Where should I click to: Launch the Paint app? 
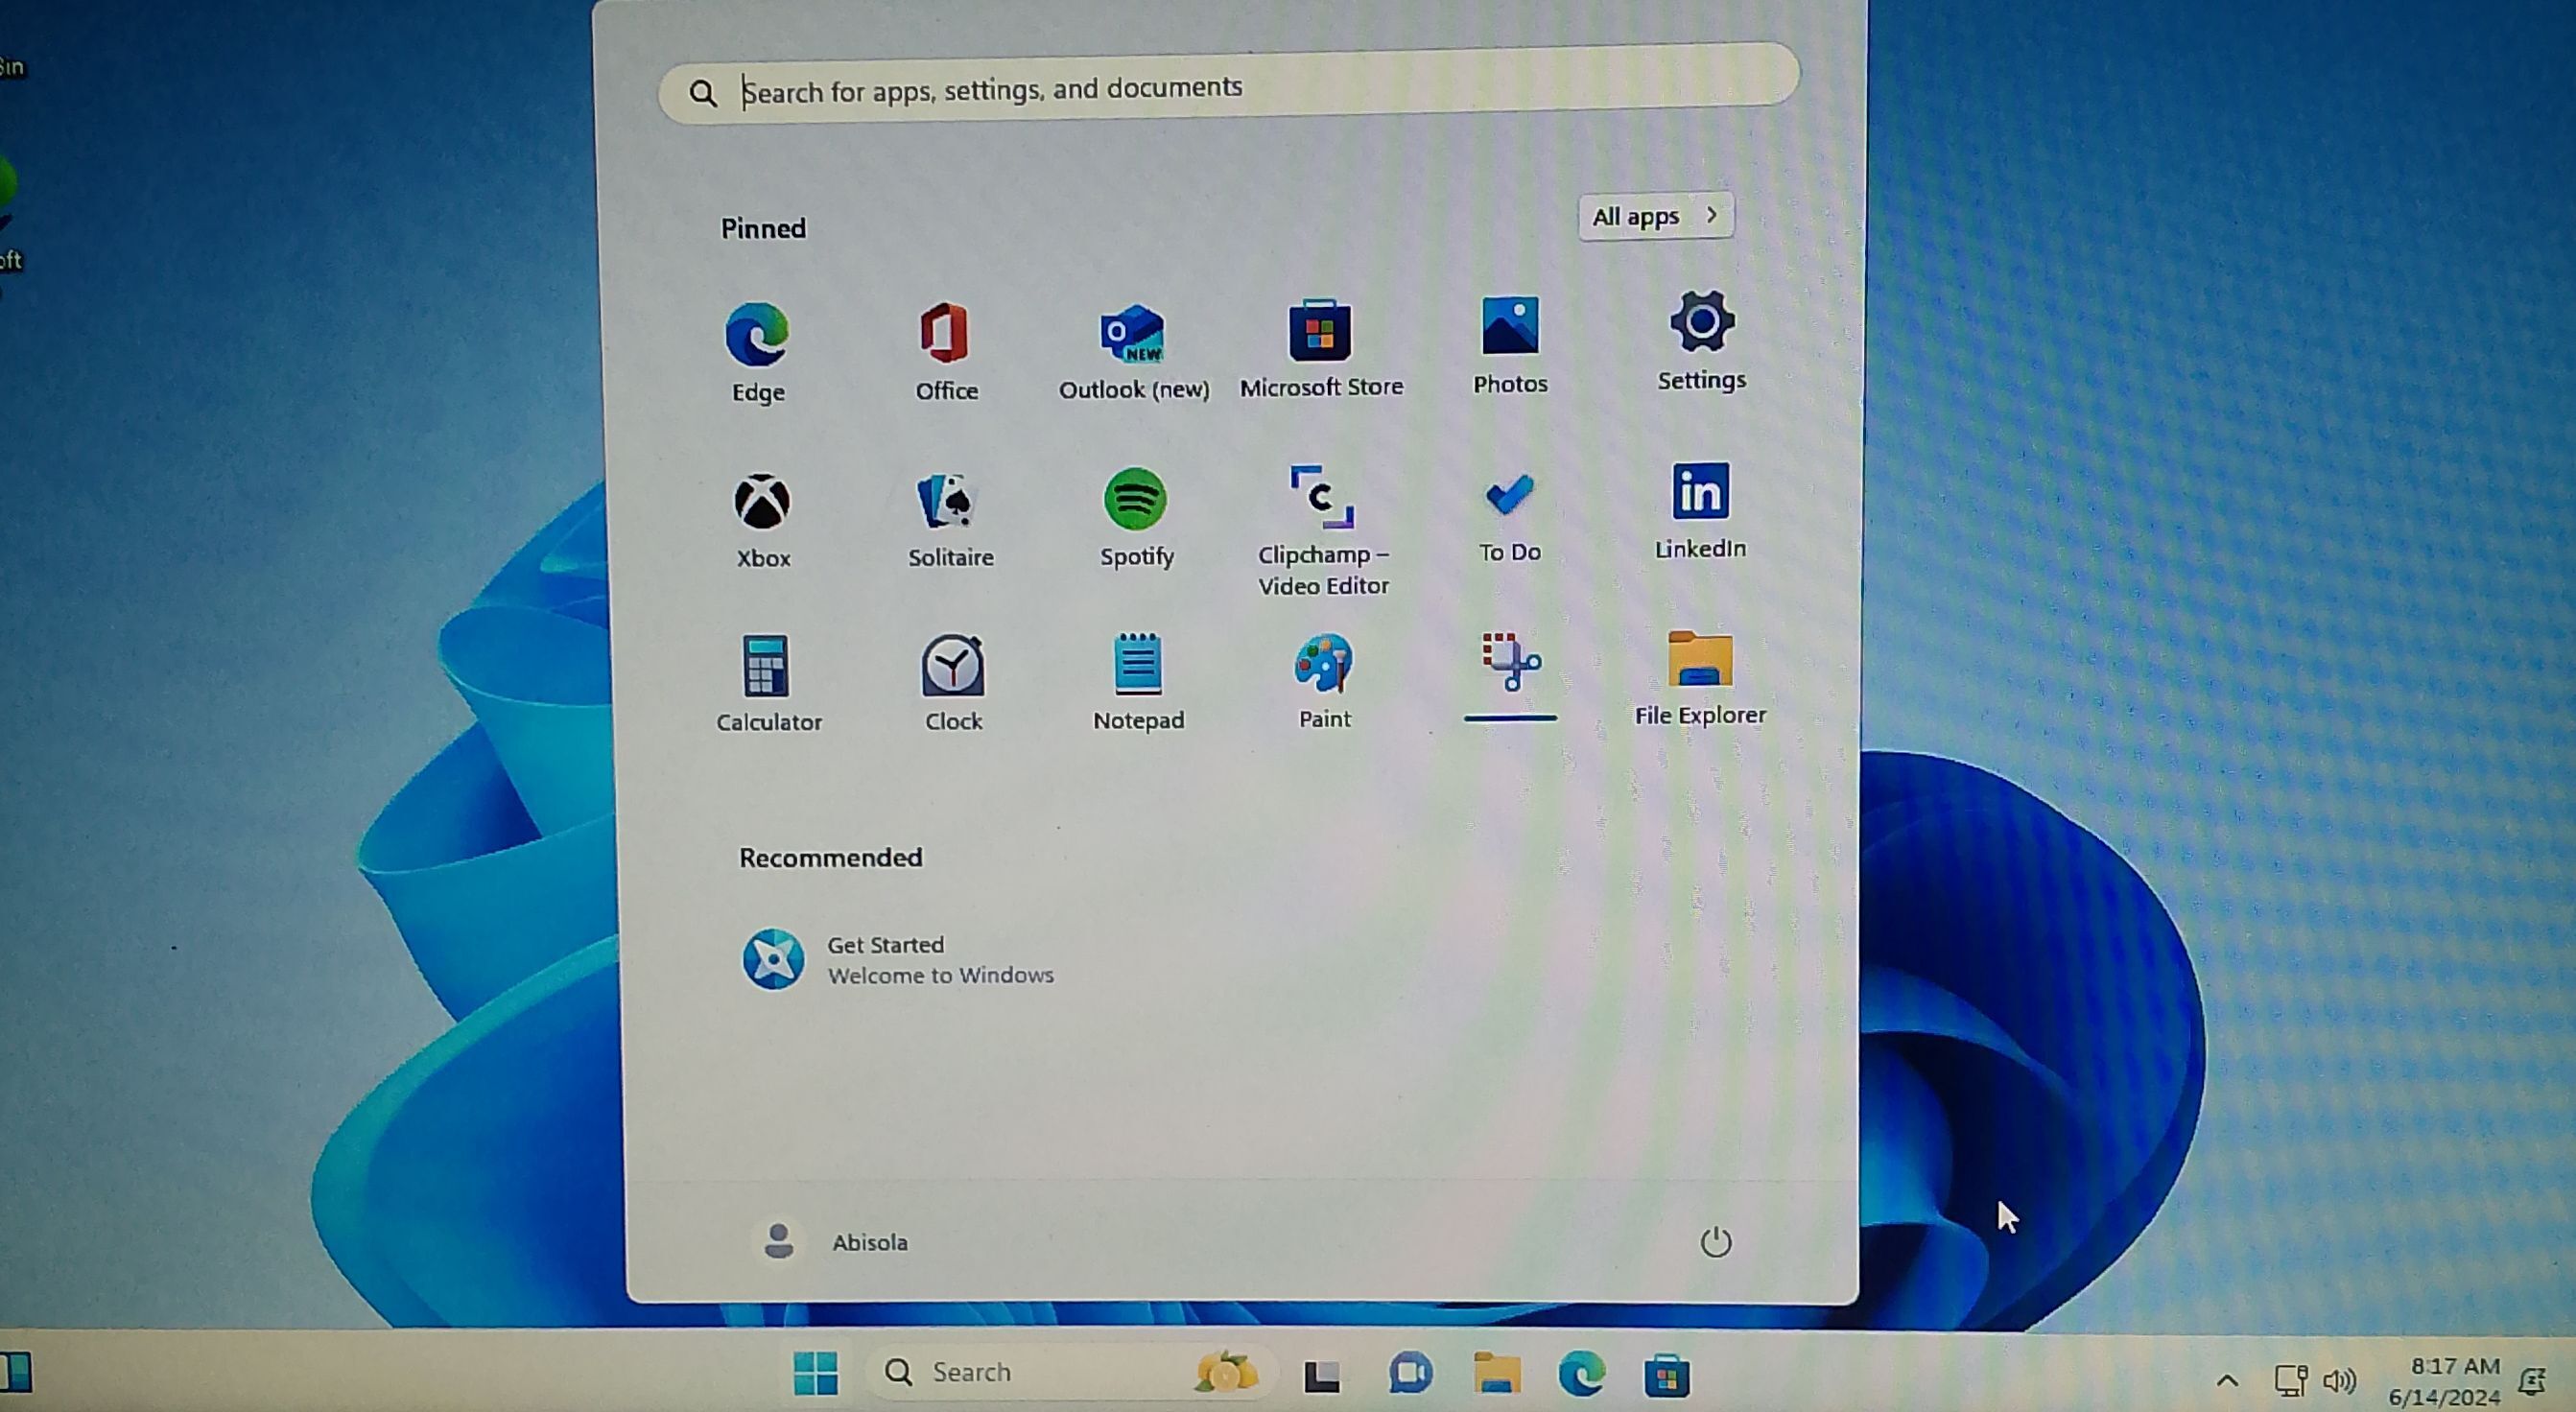pos(1323,665)
